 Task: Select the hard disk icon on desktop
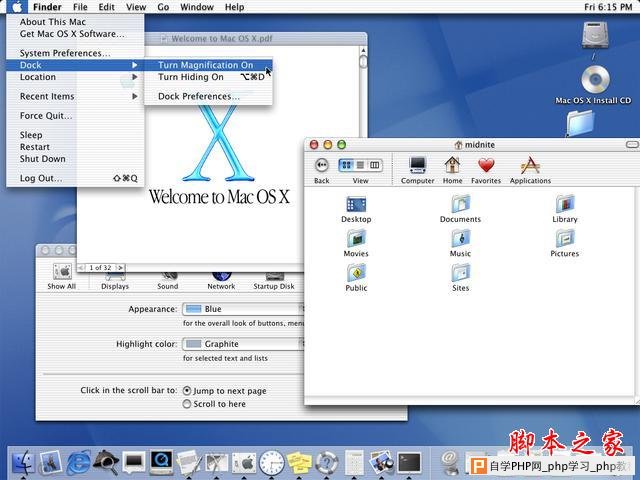click(595, 41)
